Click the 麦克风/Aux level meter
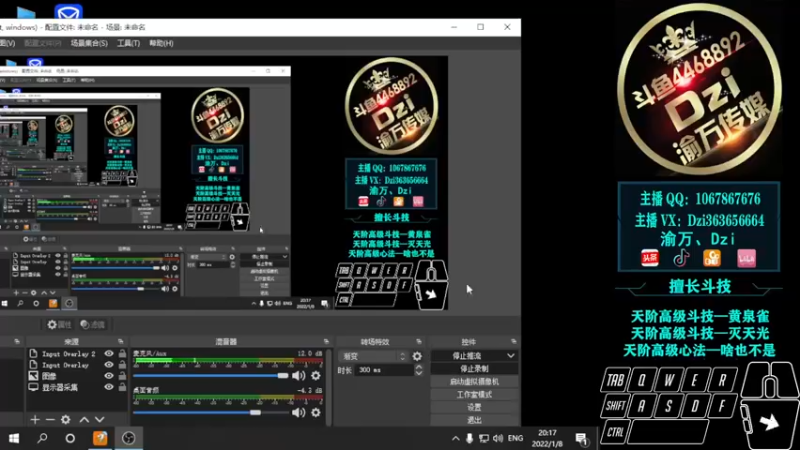Viewport: 800px width, 450px height. click(x=228, y=362)
